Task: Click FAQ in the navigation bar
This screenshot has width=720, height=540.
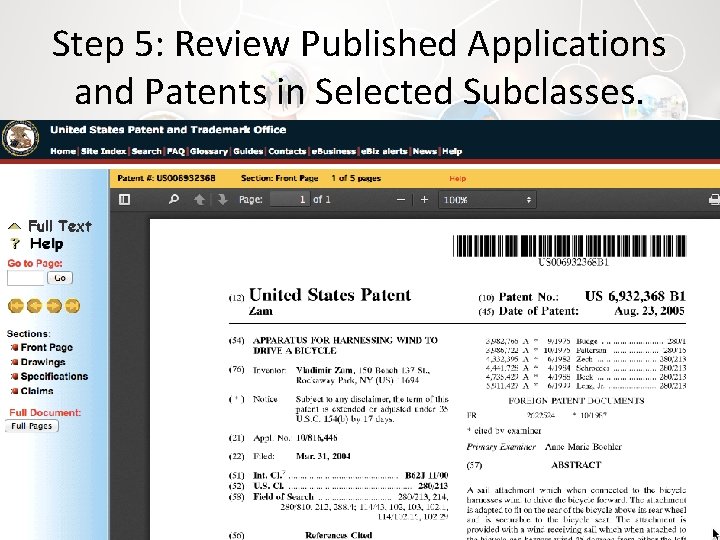Action: coord(176,151)
